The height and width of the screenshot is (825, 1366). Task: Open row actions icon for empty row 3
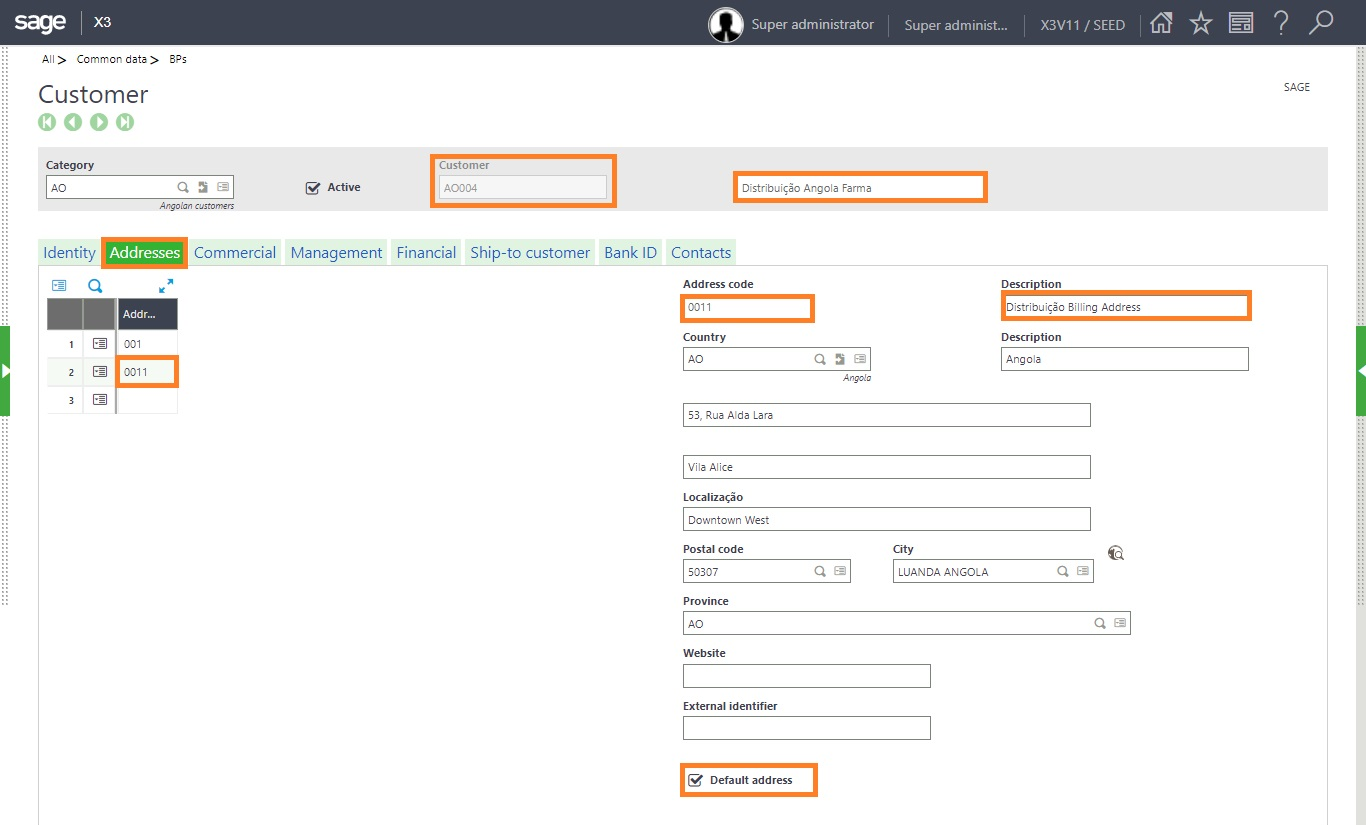(99, 399)
